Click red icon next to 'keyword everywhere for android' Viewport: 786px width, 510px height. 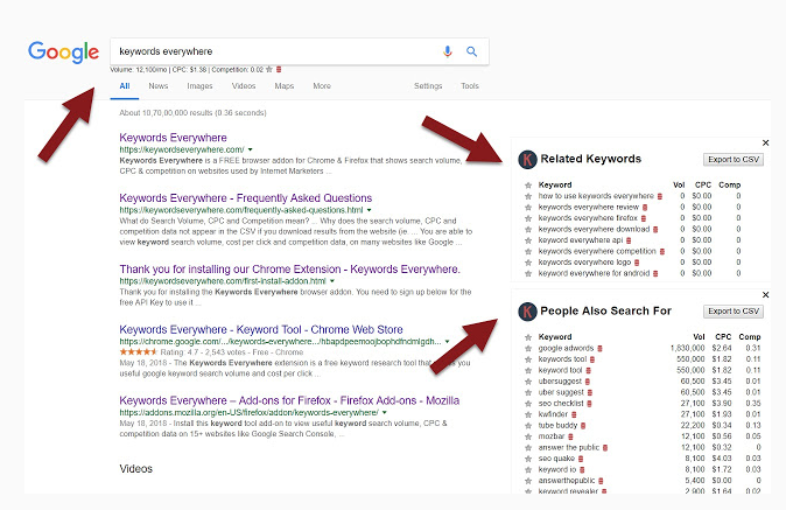[655, 274]
